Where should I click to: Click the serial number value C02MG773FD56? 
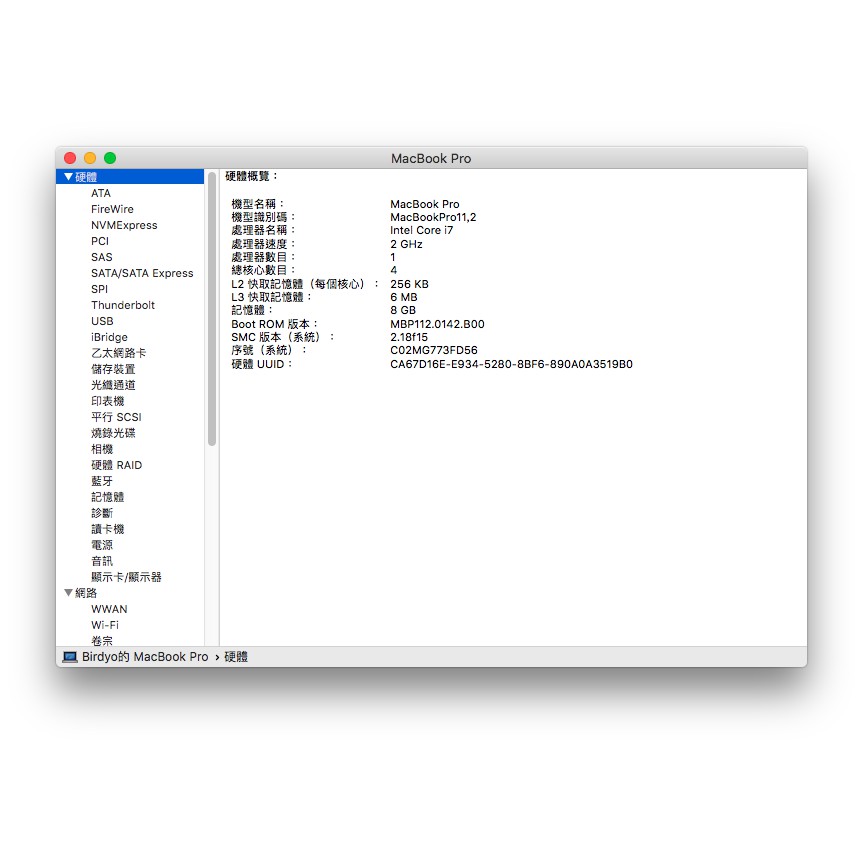click(x=433, y=351)
